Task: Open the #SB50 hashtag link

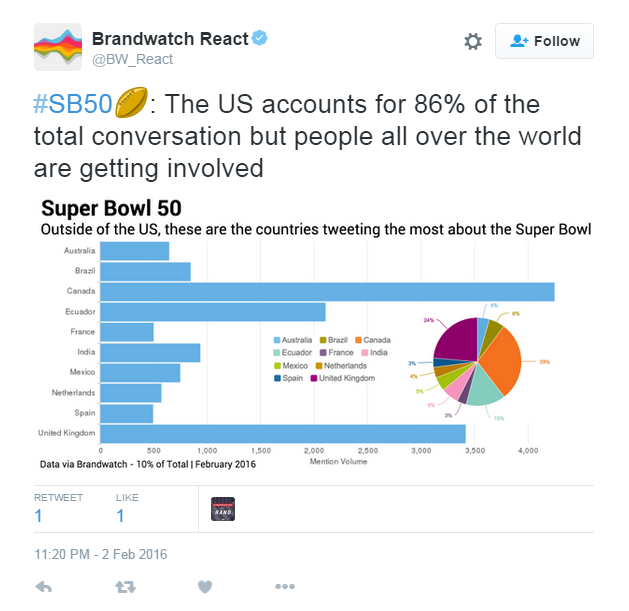Action: (x=73, y=104)
